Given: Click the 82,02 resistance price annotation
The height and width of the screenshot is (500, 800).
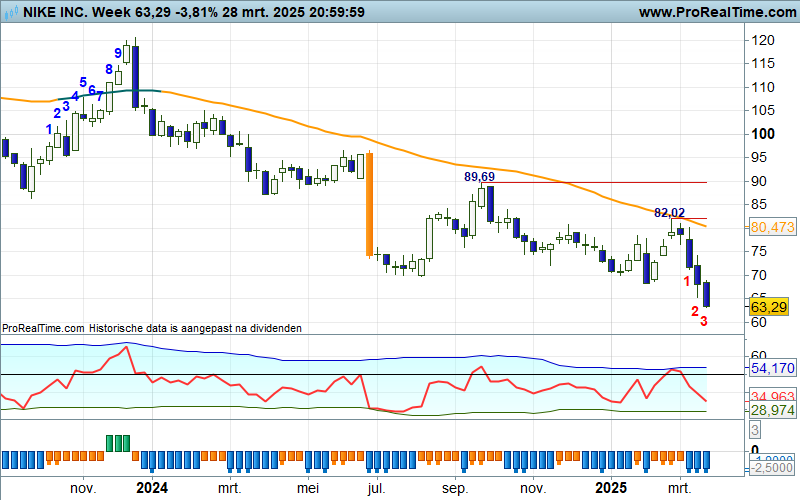Looking at the screenshot, I should 669,213.
